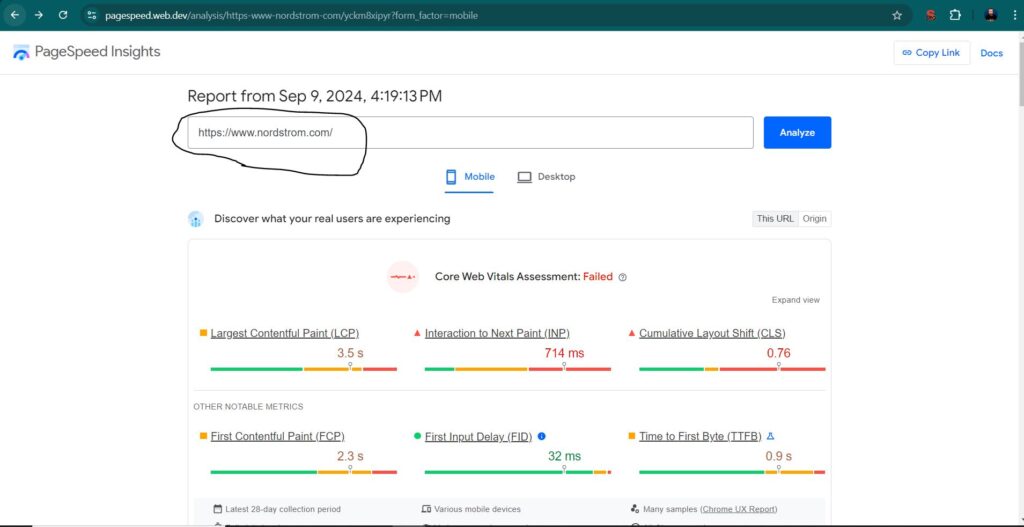
Task: Go back using the browser back arrow
Action: click(14, 15)
